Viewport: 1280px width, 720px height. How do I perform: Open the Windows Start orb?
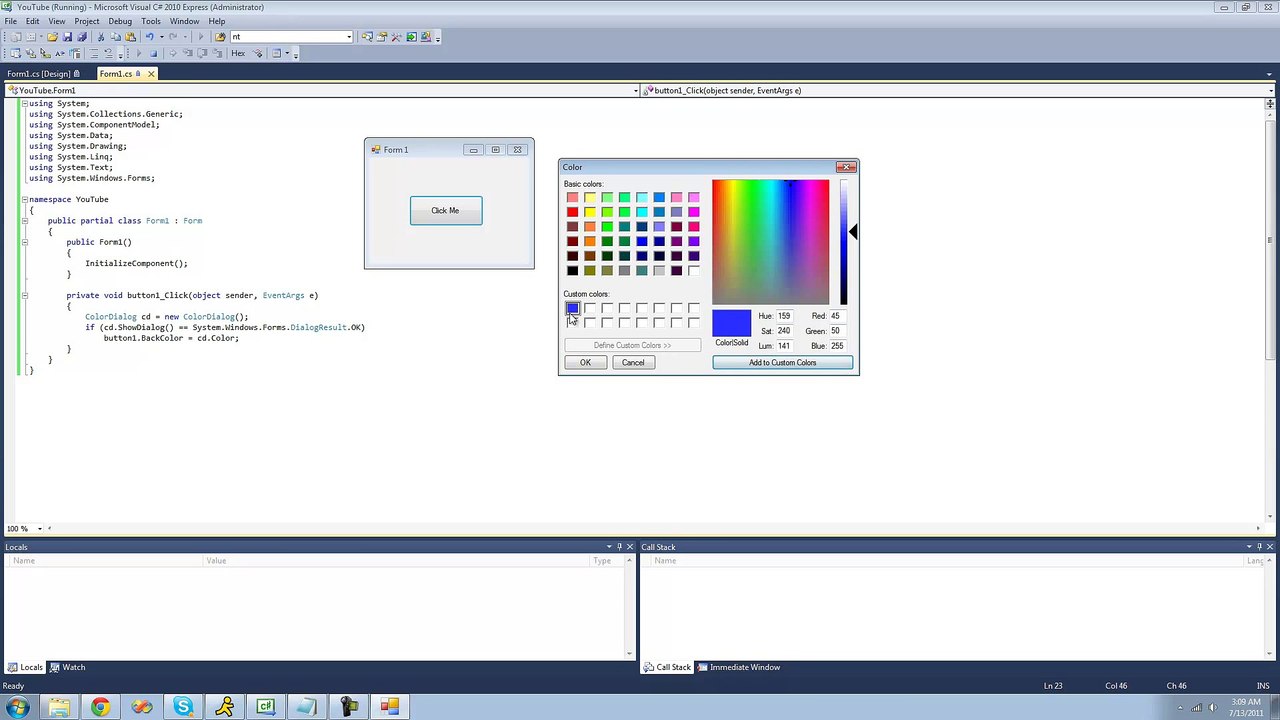pyautogui.click(x=18, y=707)
